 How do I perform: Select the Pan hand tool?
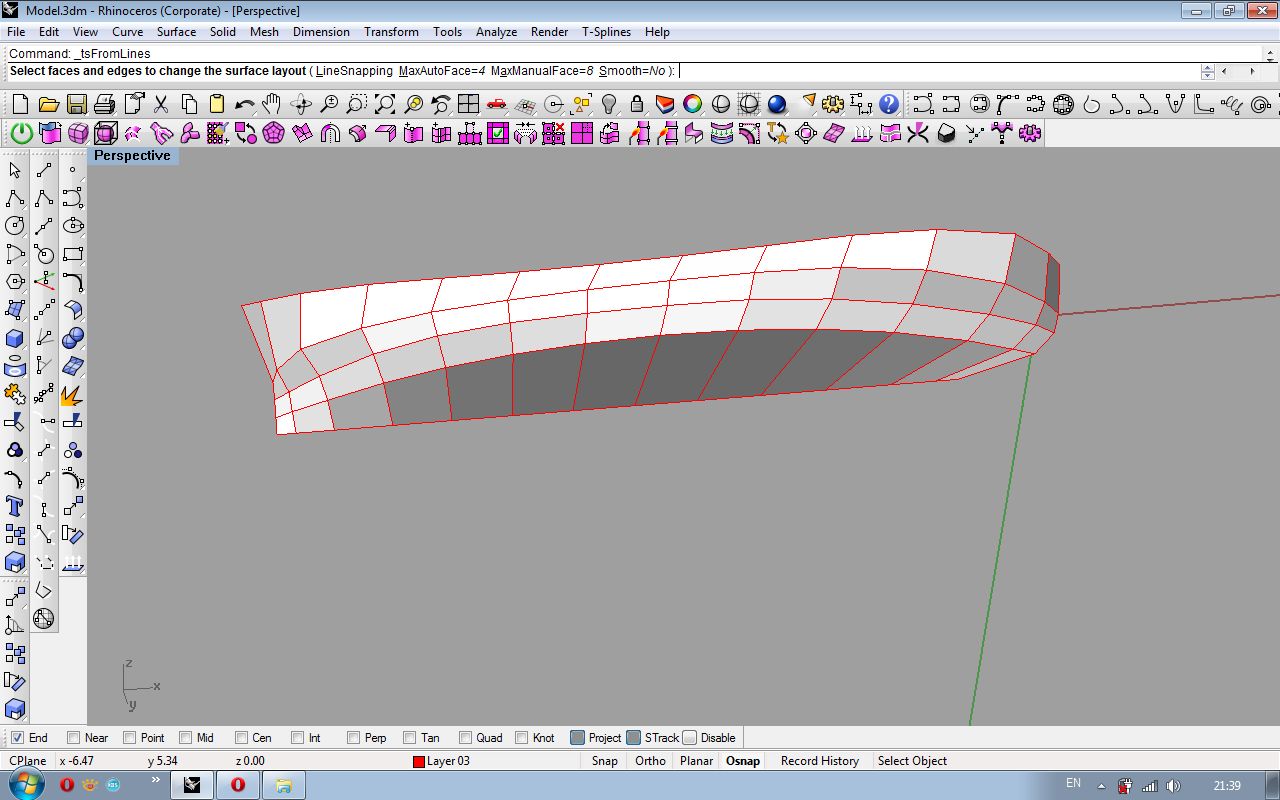coord(272,104)
